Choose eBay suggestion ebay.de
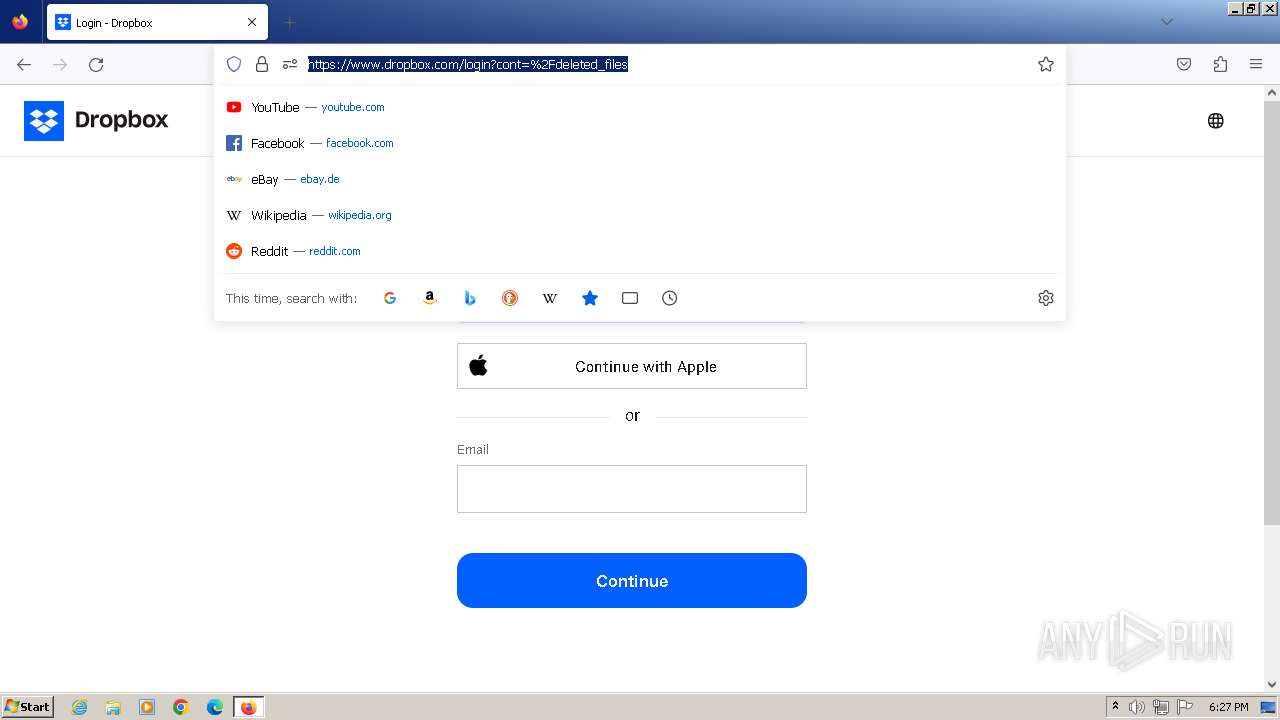 coord(640,179)
